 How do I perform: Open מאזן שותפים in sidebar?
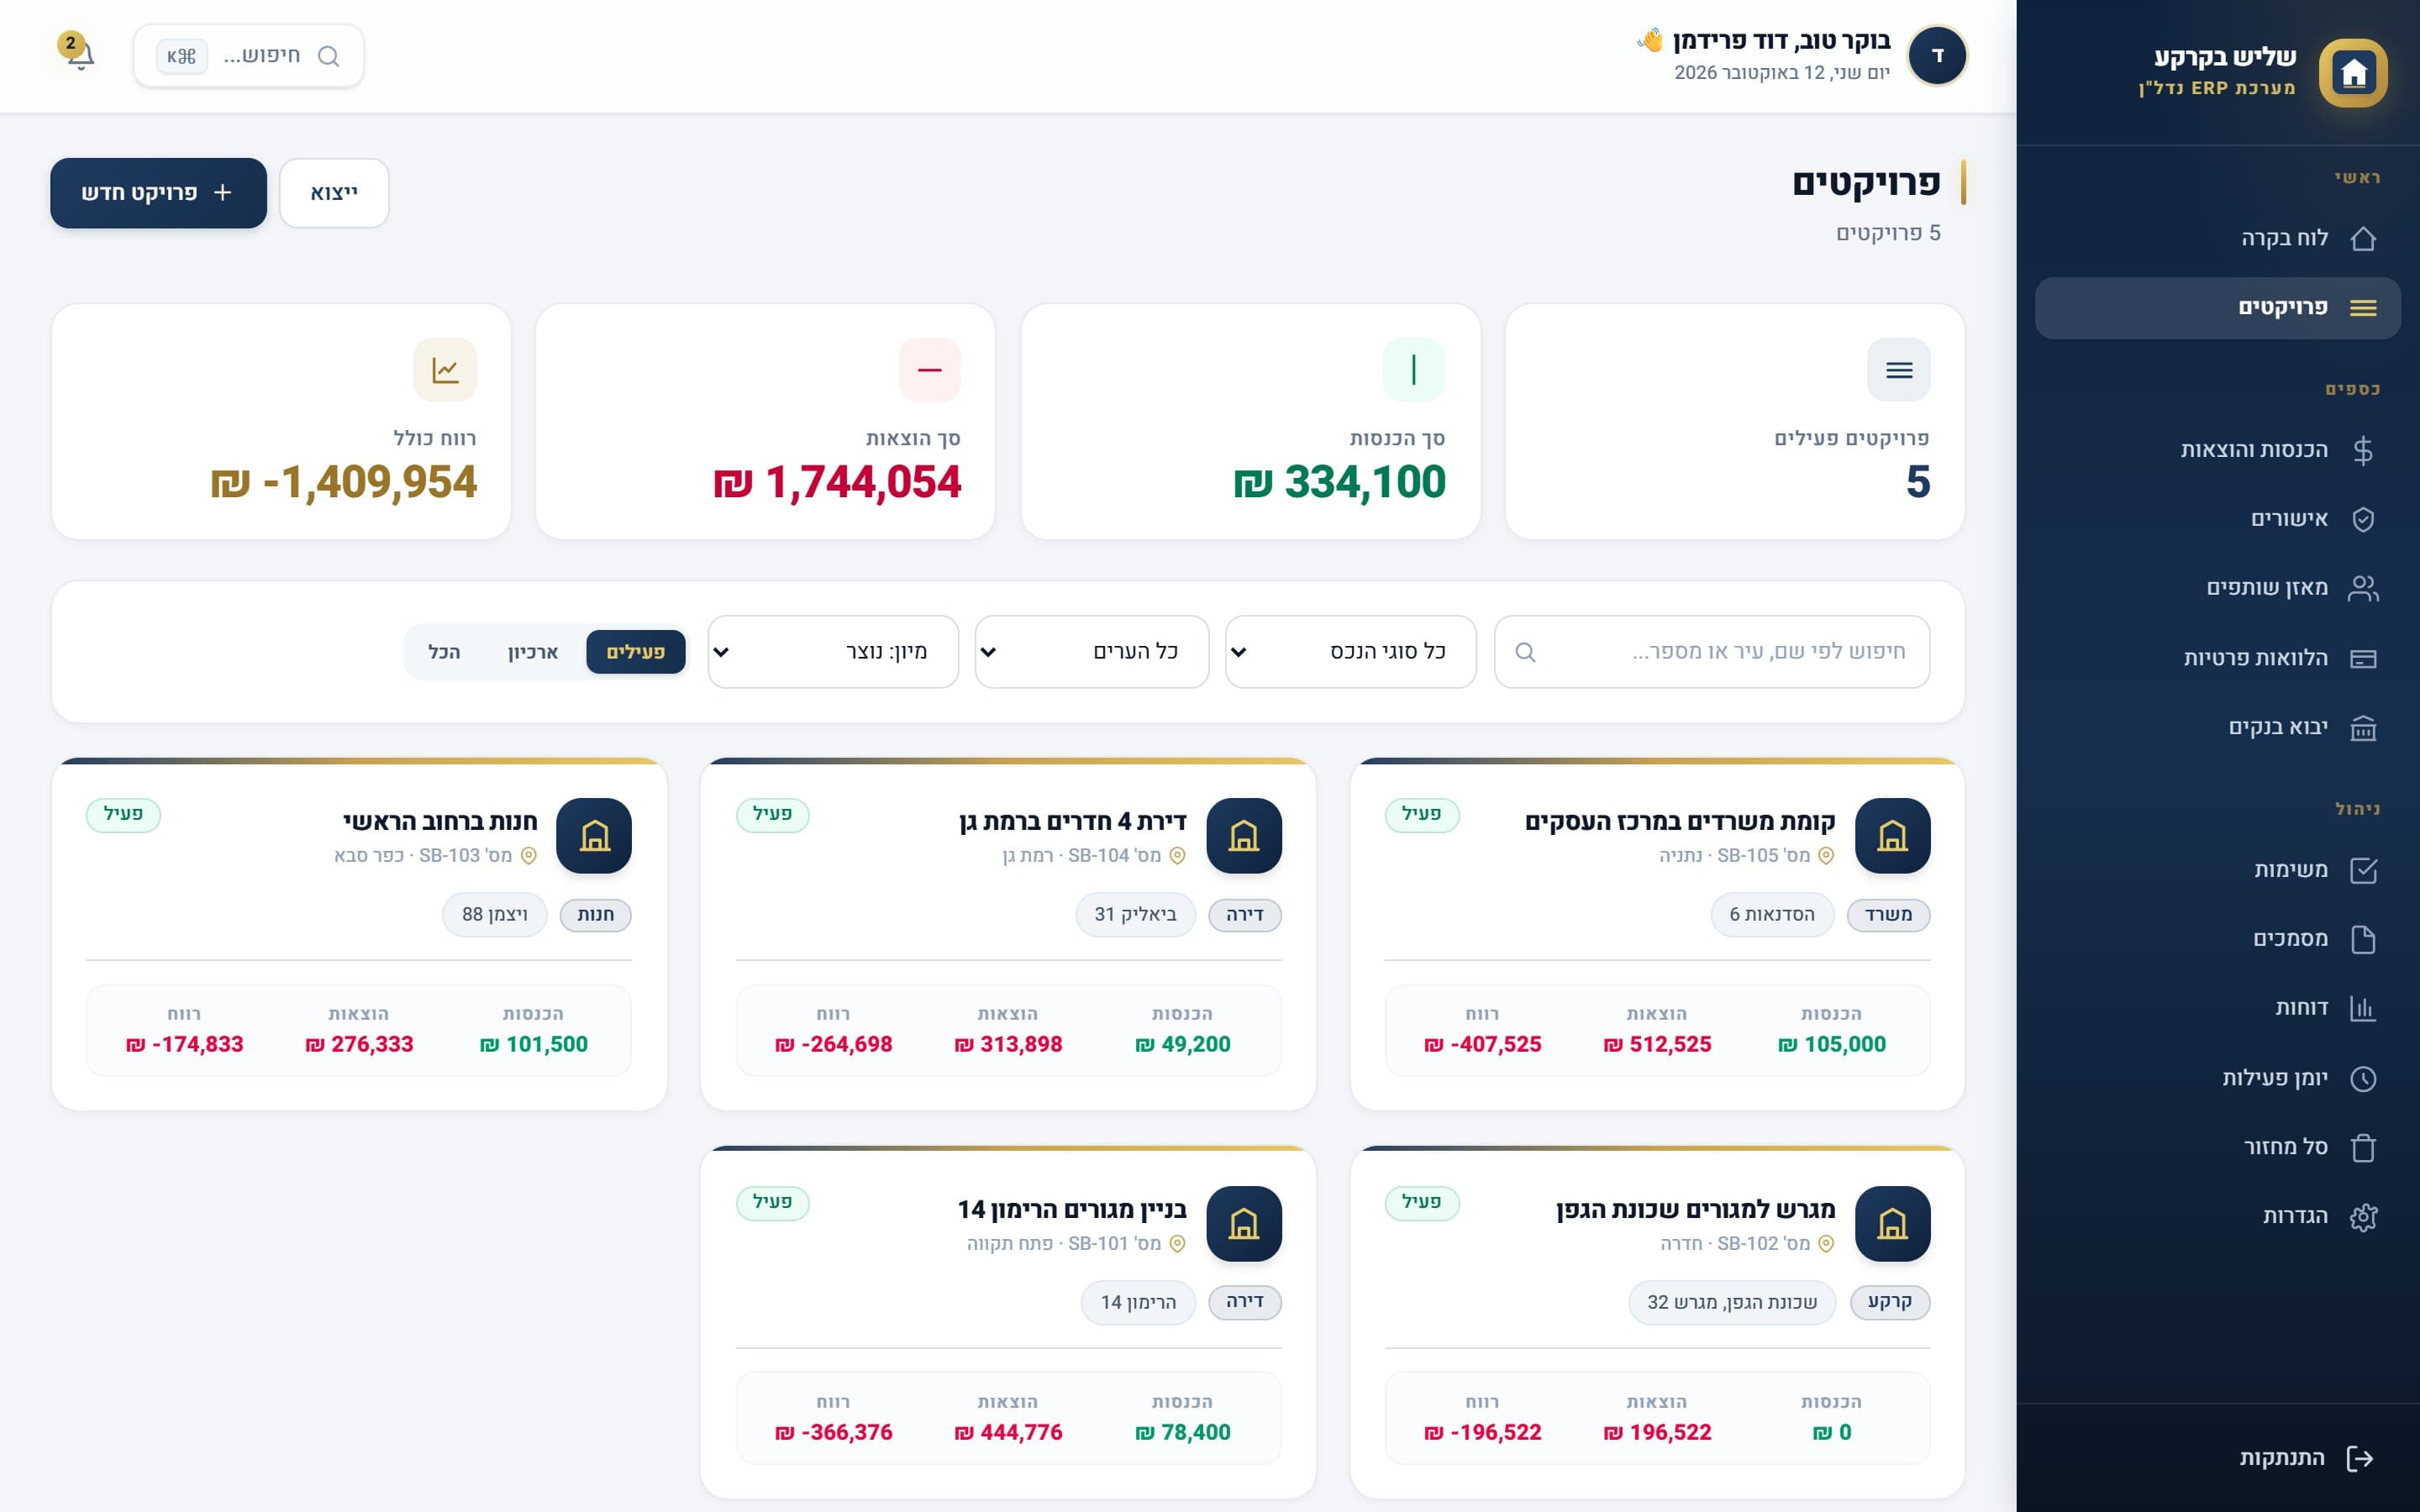click(2217, 588)
